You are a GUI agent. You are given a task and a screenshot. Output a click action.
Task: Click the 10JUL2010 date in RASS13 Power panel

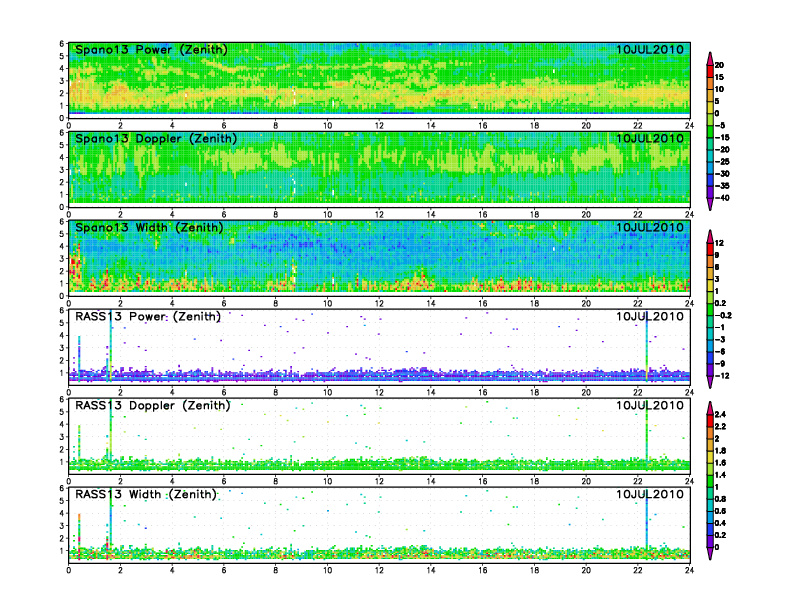click(x=650, y=317)
